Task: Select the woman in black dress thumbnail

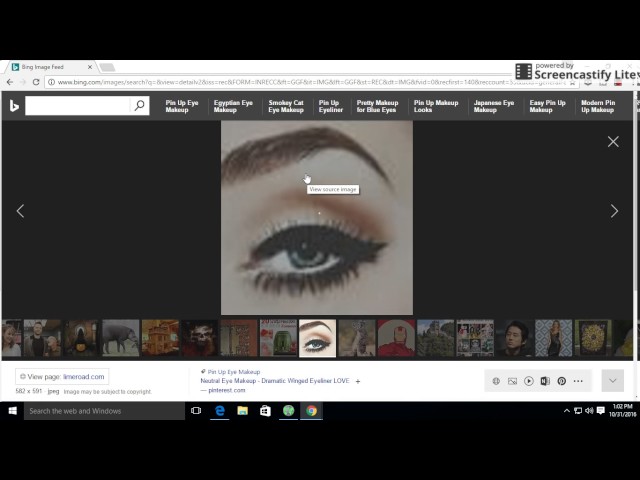Action: pyautogui.click(x=553, y=338)
